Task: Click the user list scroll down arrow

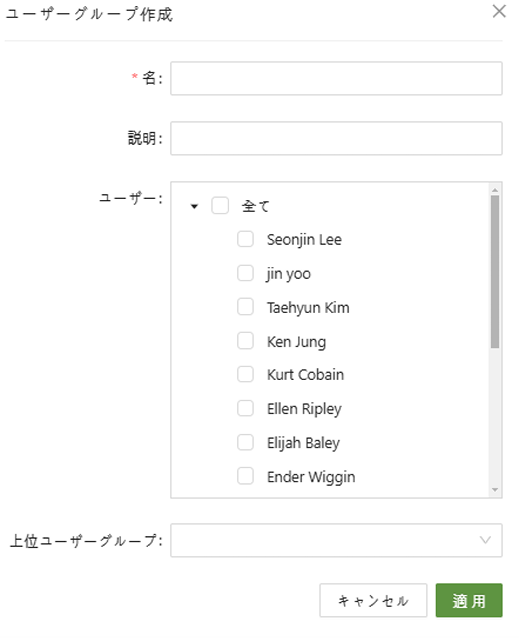Action: [x=495, y=490]
